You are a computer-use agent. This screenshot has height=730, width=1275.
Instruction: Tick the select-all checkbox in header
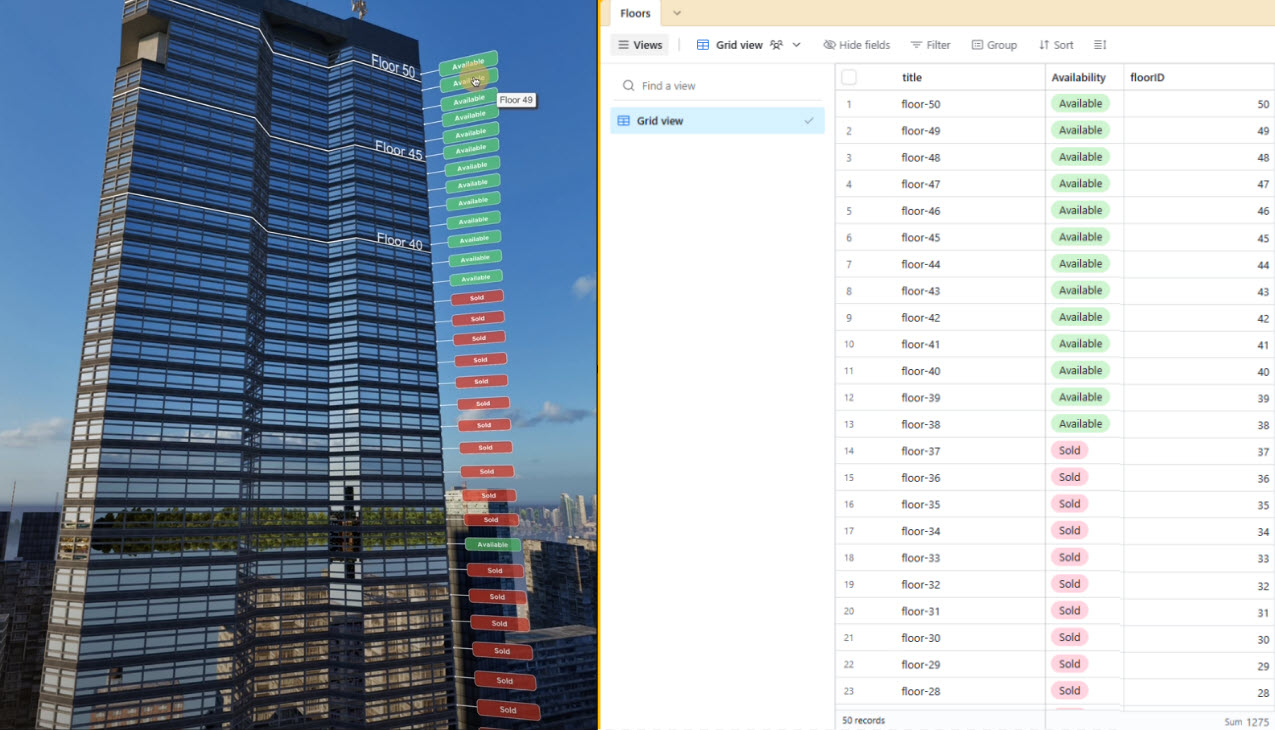(849, 77)
